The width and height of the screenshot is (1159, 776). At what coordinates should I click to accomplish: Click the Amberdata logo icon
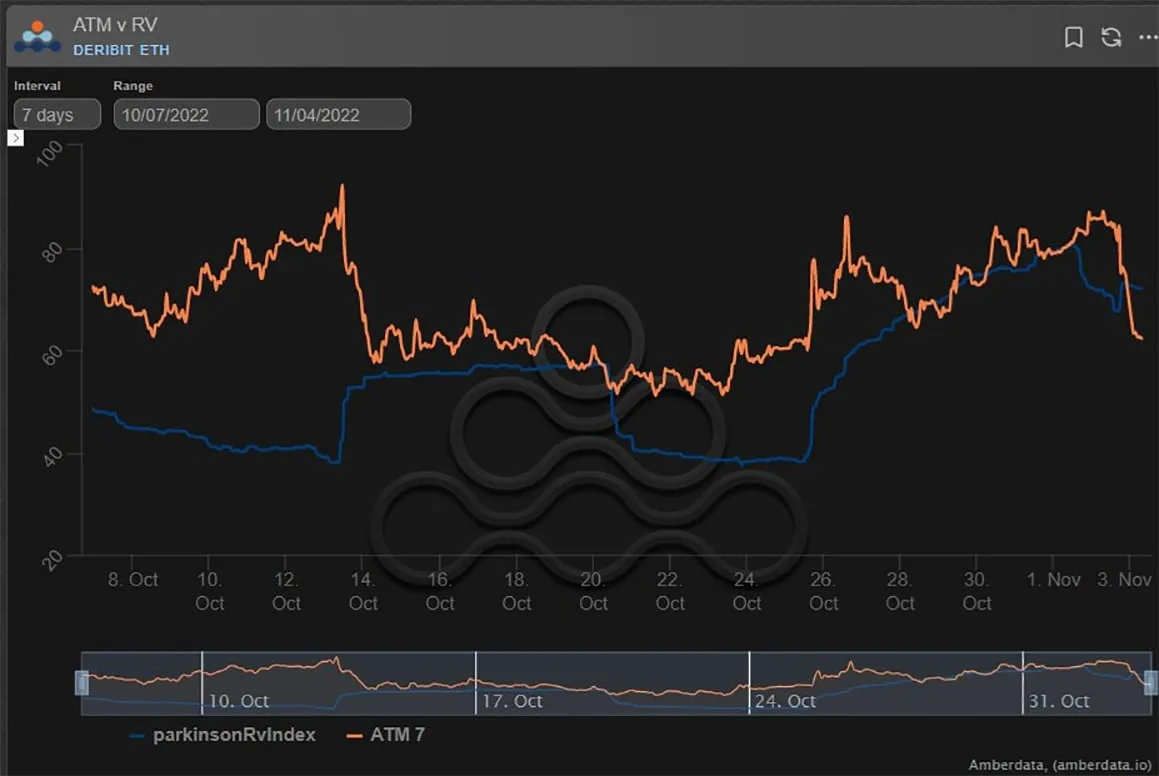point(37,37)
